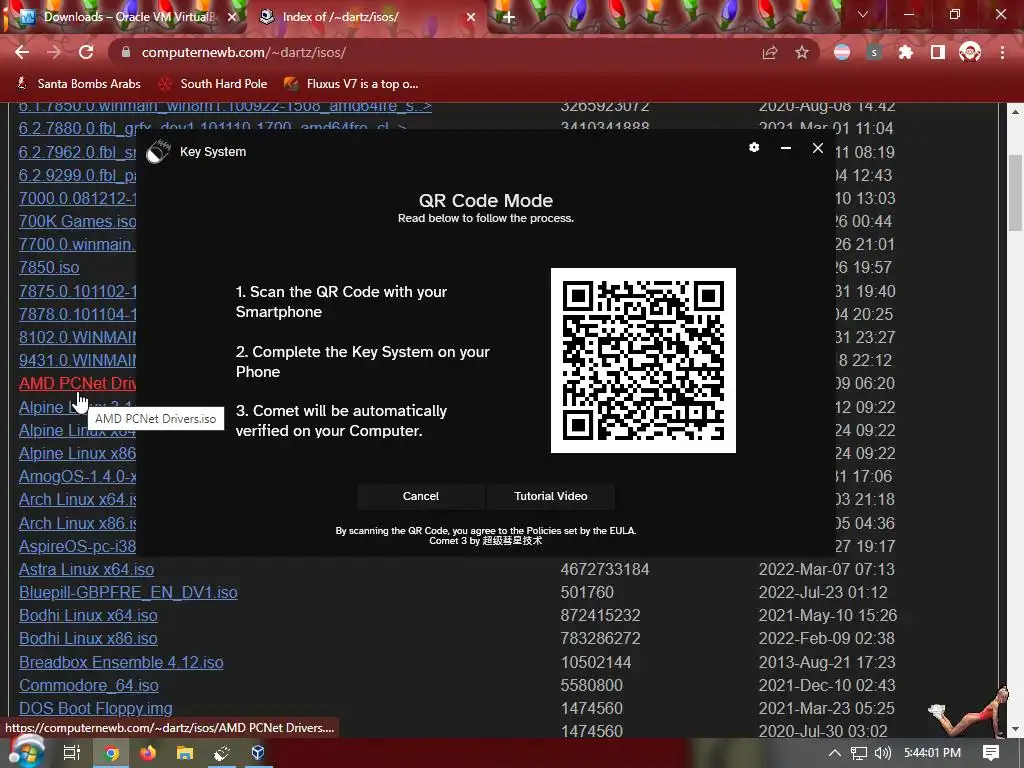This screenshot has height=768, width=1024.
Task: Open 7850.iso link
Action: (49, 268)
